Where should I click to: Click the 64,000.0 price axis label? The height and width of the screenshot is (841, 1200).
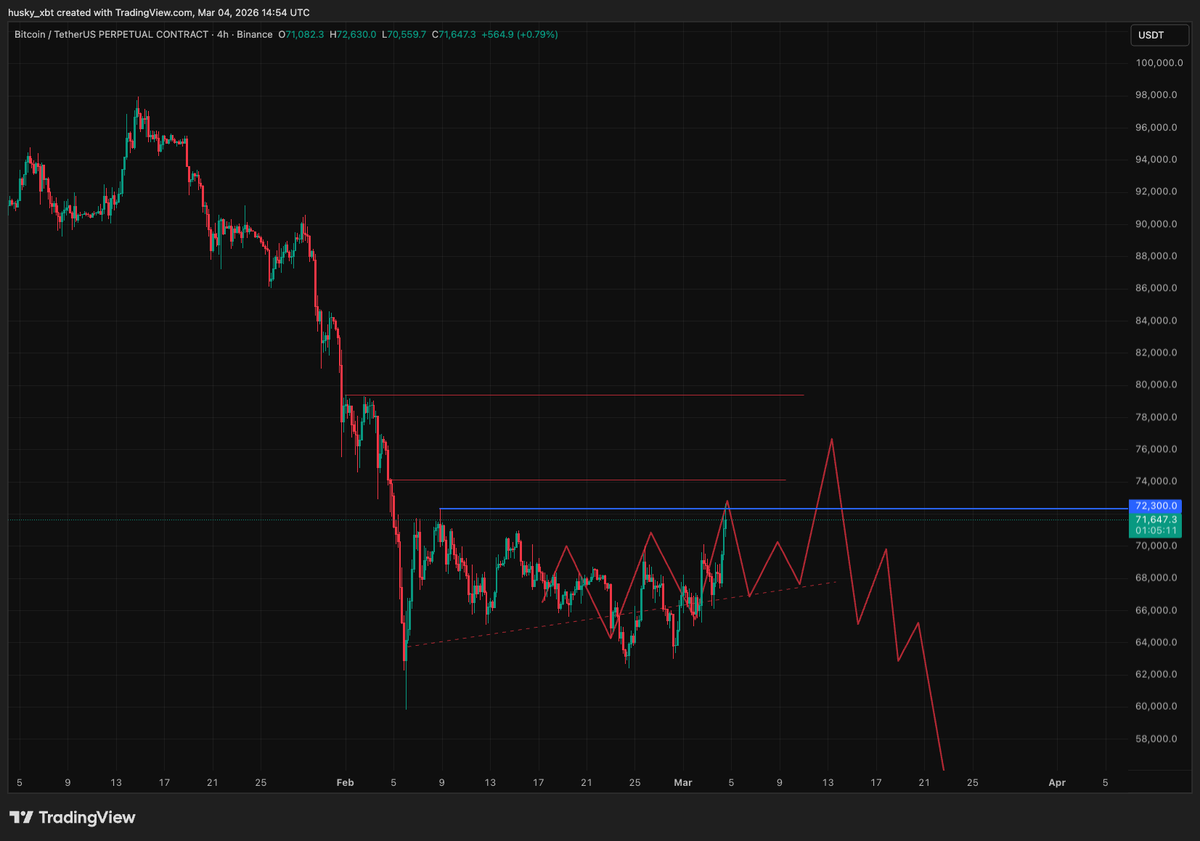(x=1158, y=642)
